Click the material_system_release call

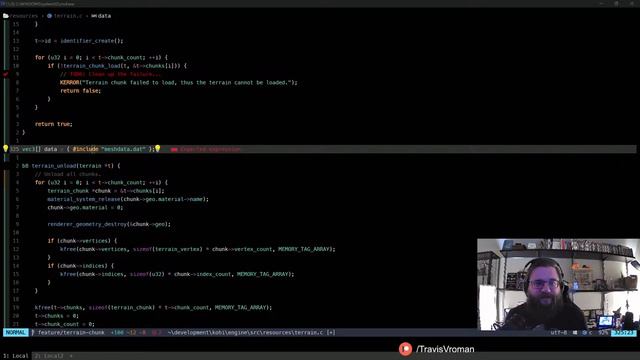pos(128,199)
